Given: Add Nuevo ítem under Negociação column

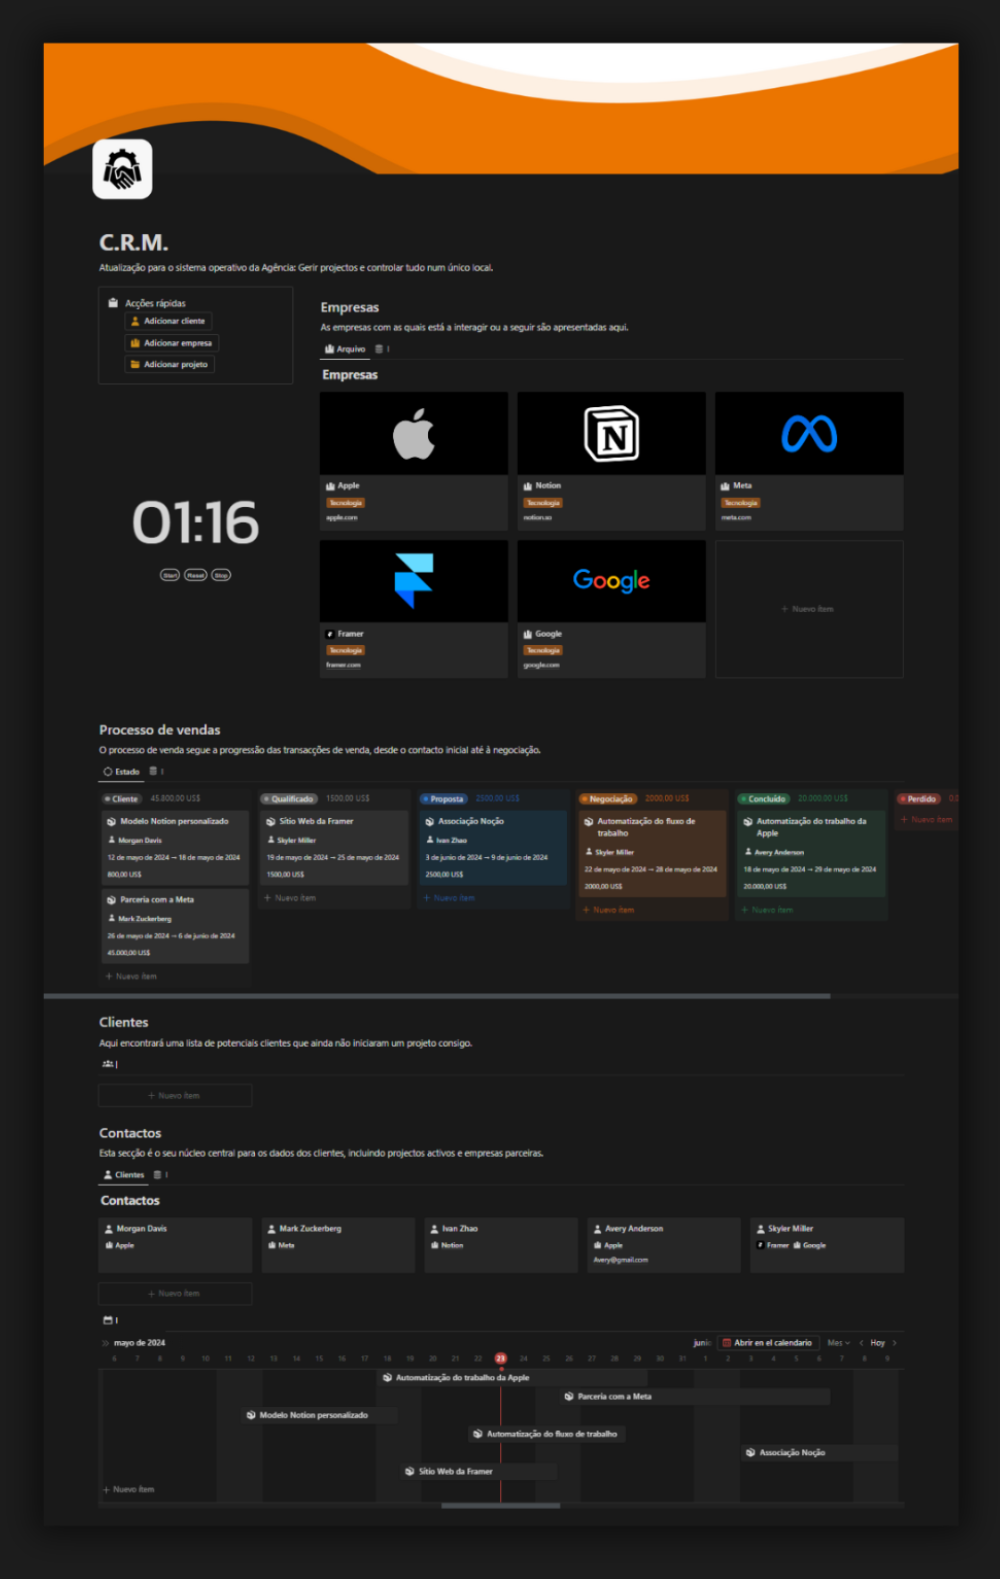Looking at the screenshot, I should (x=608, y=910).
